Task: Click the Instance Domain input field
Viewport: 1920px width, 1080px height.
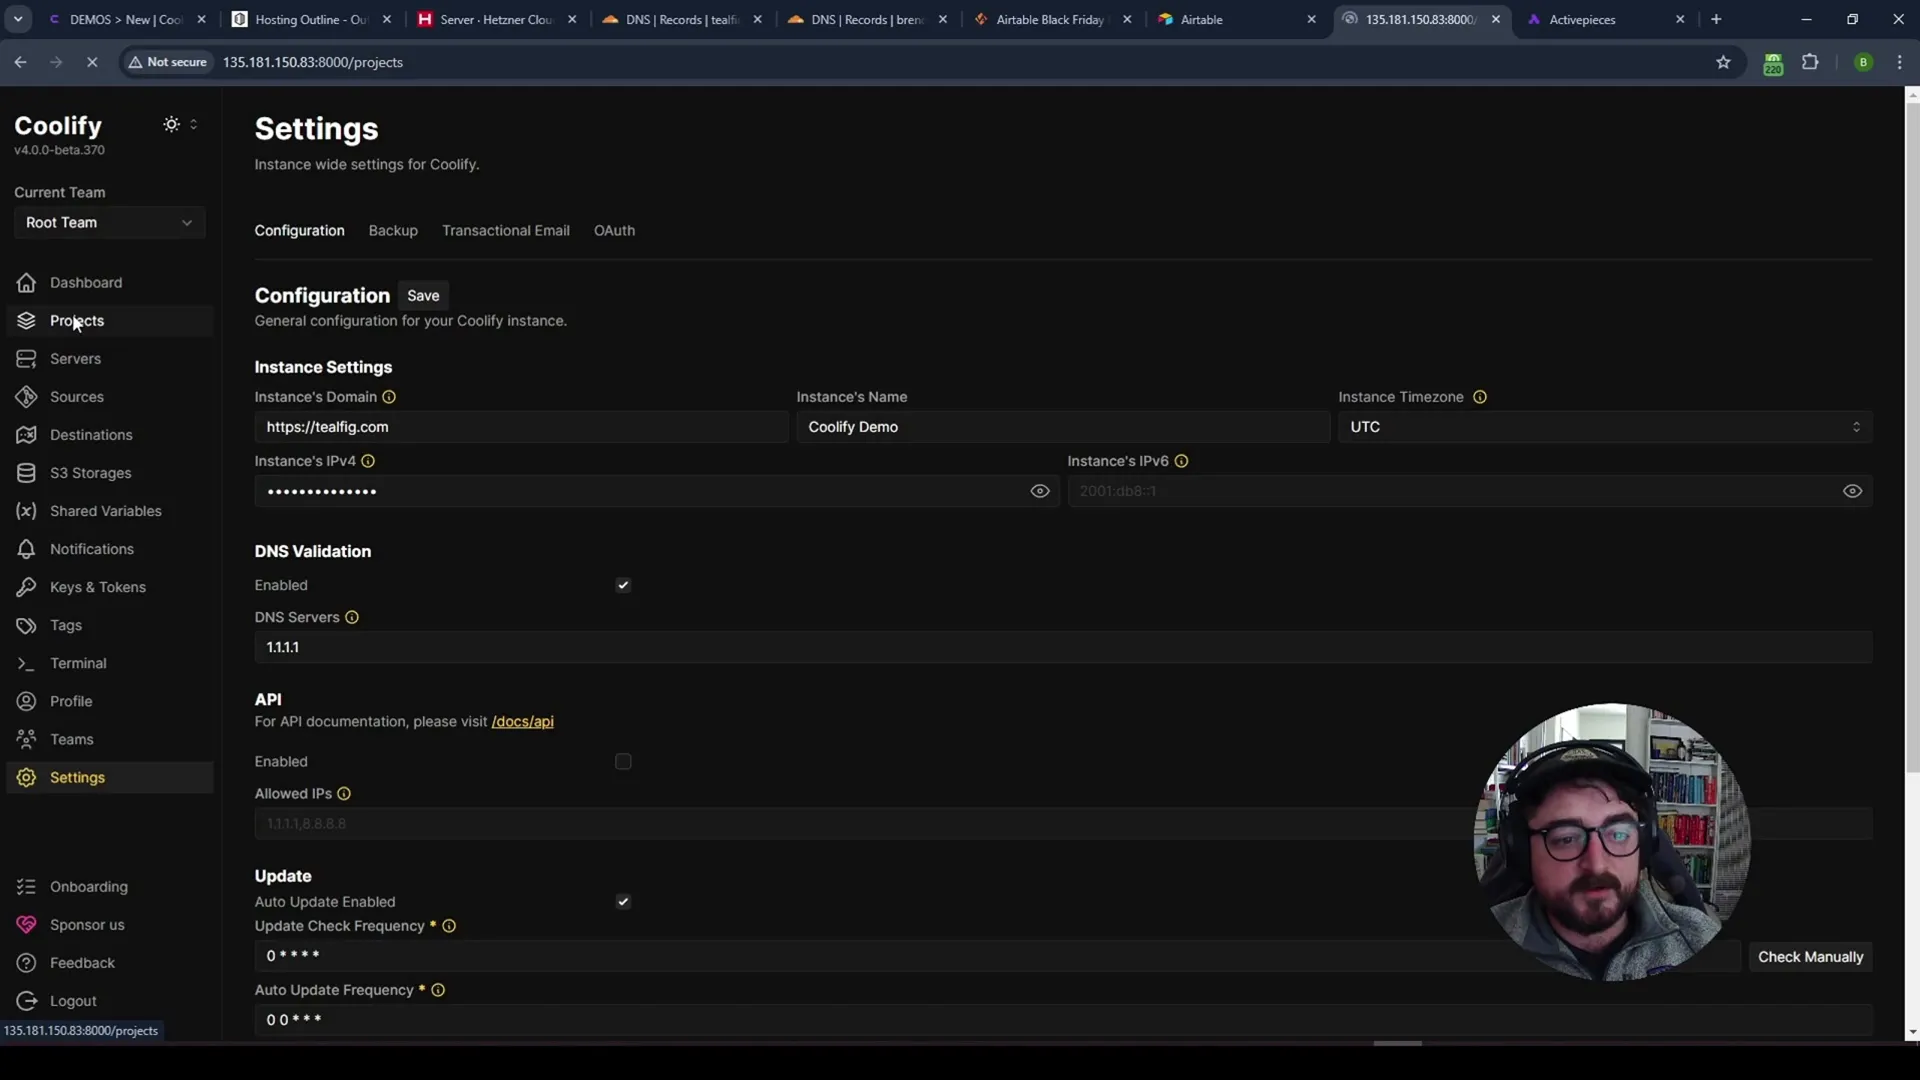Action: pyautogui.click(x=521, y=426)
